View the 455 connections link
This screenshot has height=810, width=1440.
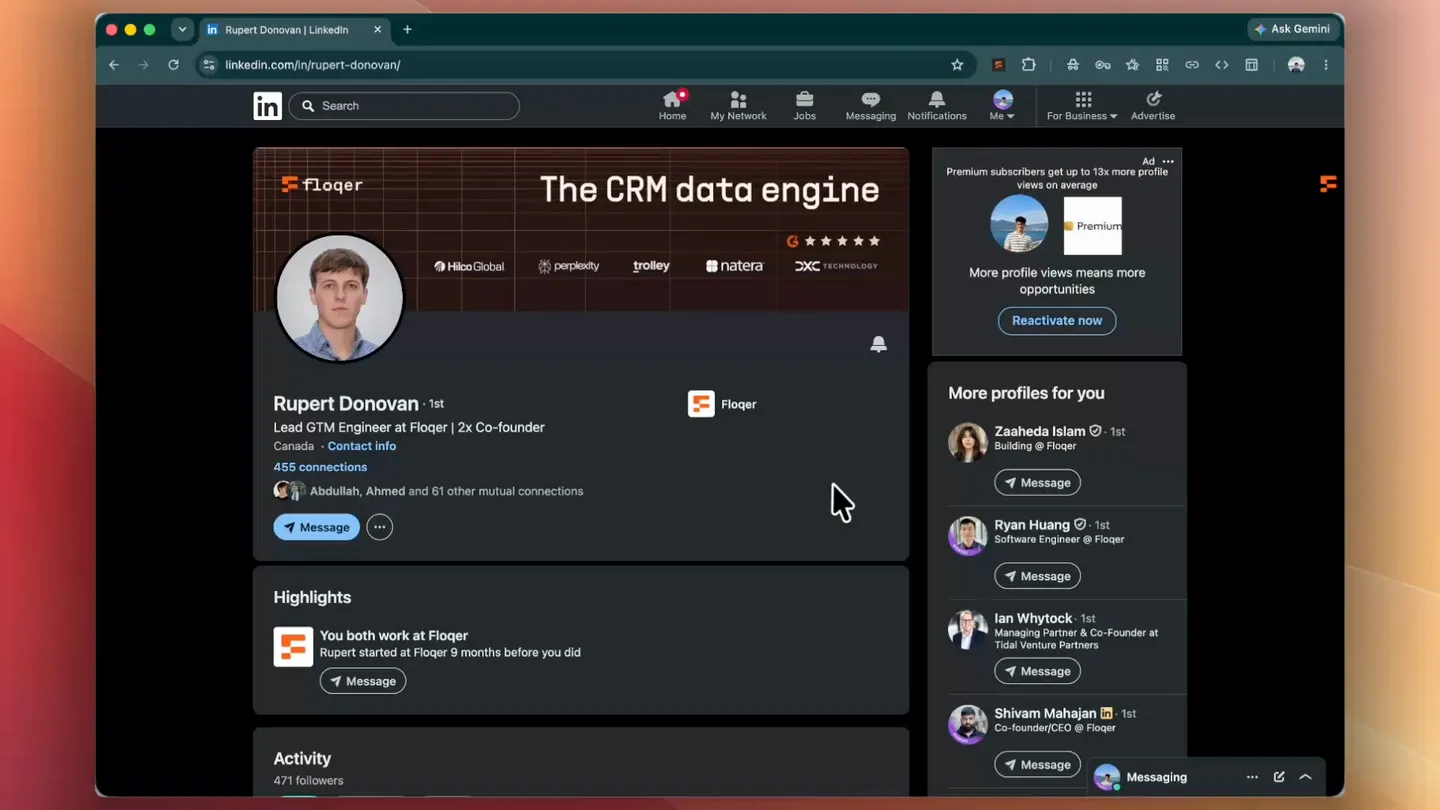(320, 467)
